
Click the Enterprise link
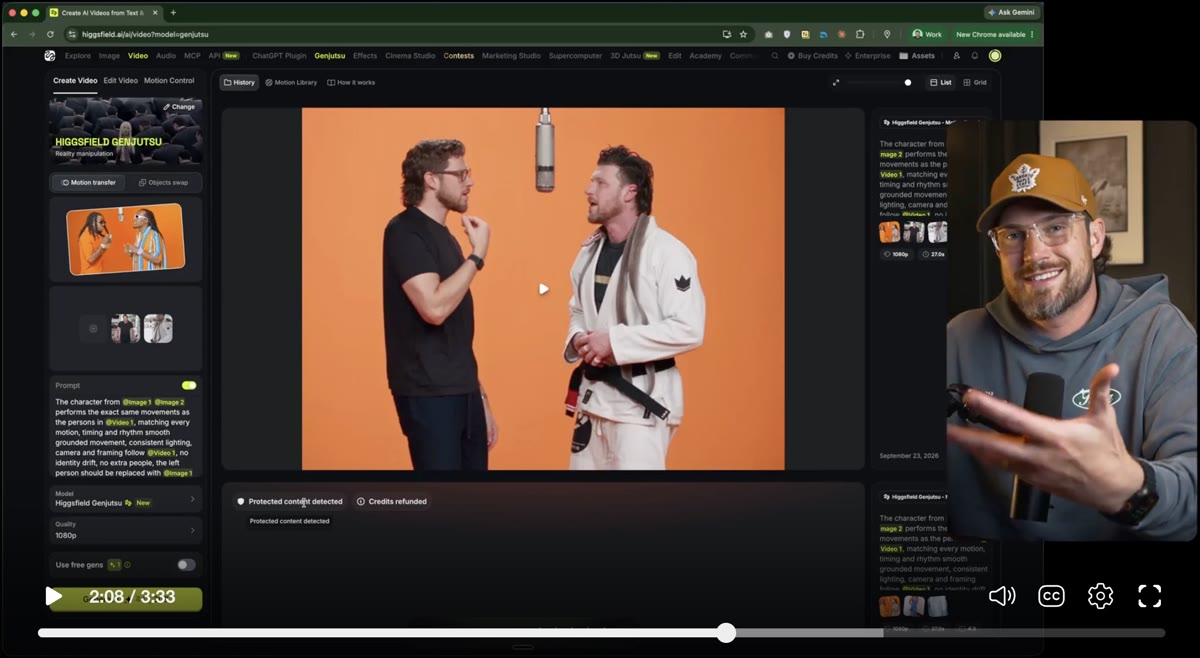point(868,56)
